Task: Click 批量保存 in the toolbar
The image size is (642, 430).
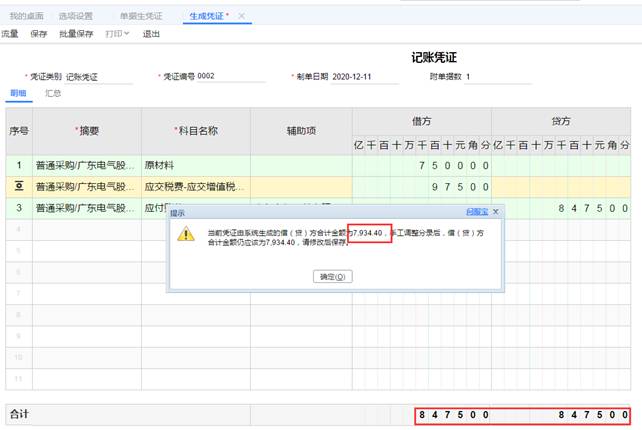Action: pyautogui.click(x=76, y=34)
